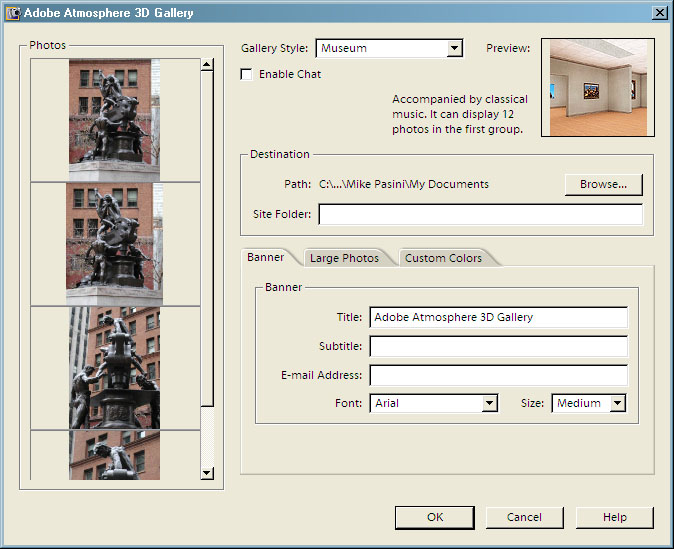
Task: Open Help for the gallery dialog
Action: point(614,517)
